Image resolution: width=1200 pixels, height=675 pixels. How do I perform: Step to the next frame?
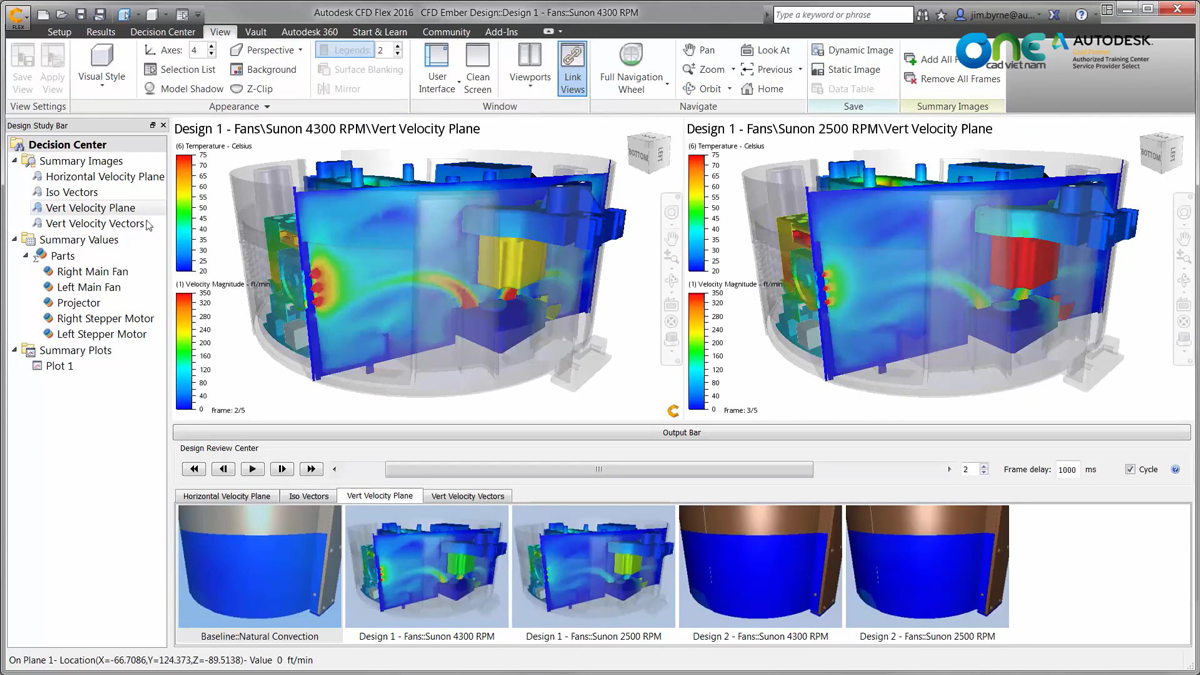(x=282, y=469)
